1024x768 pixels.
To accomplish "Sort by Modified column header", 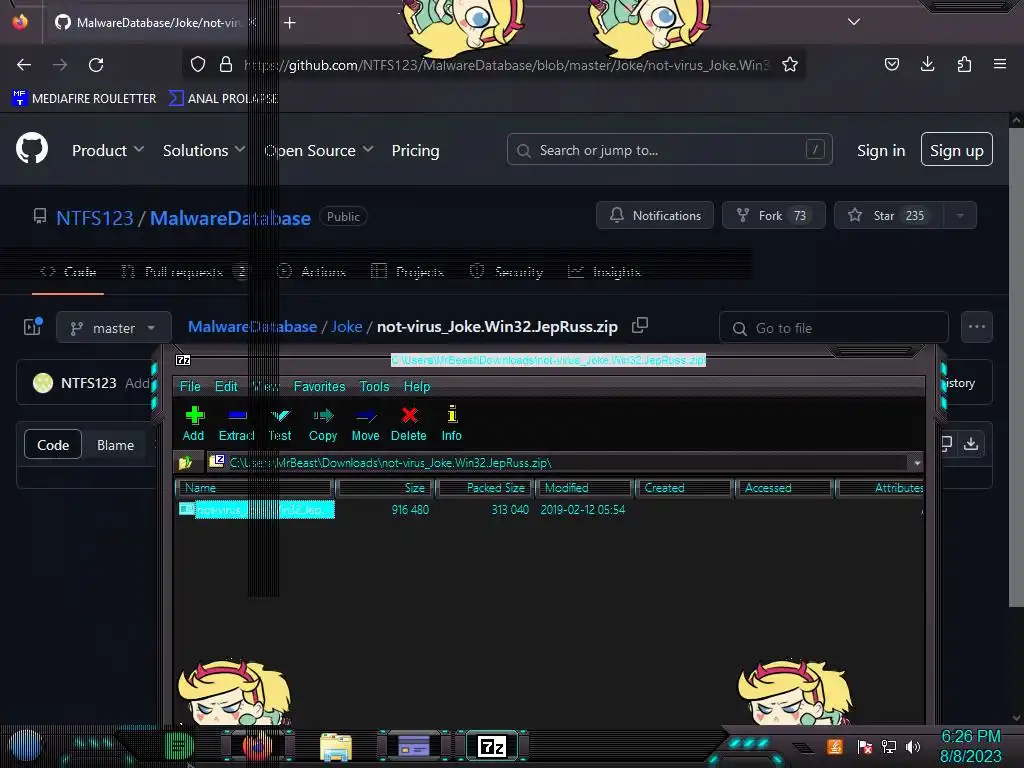I will tap(584, 488).
